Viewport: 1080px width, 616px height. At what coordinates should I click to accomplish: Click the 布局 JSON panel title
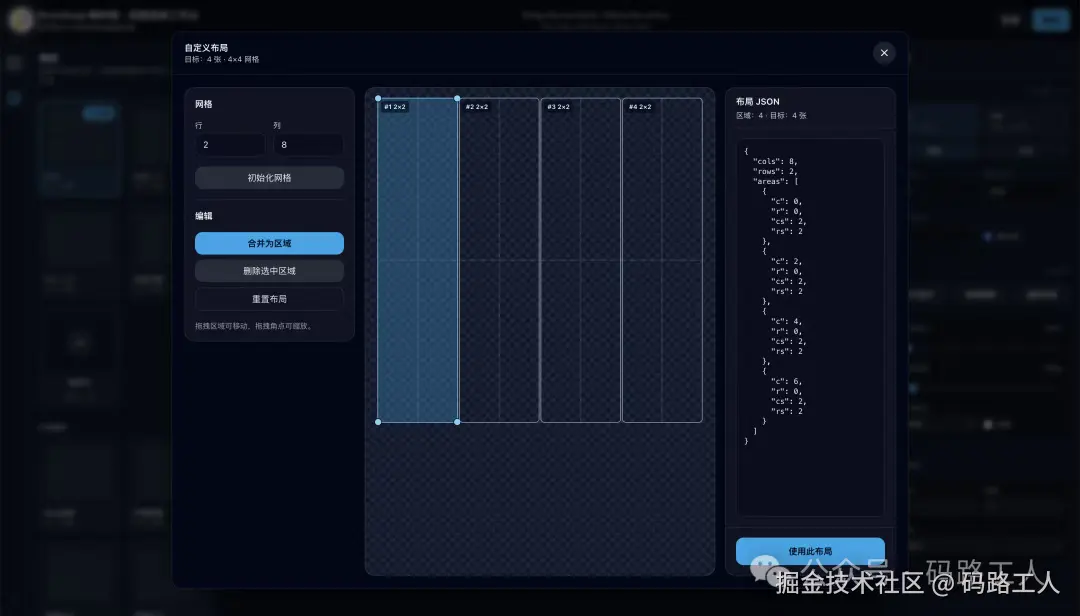(x=758, y=101)
